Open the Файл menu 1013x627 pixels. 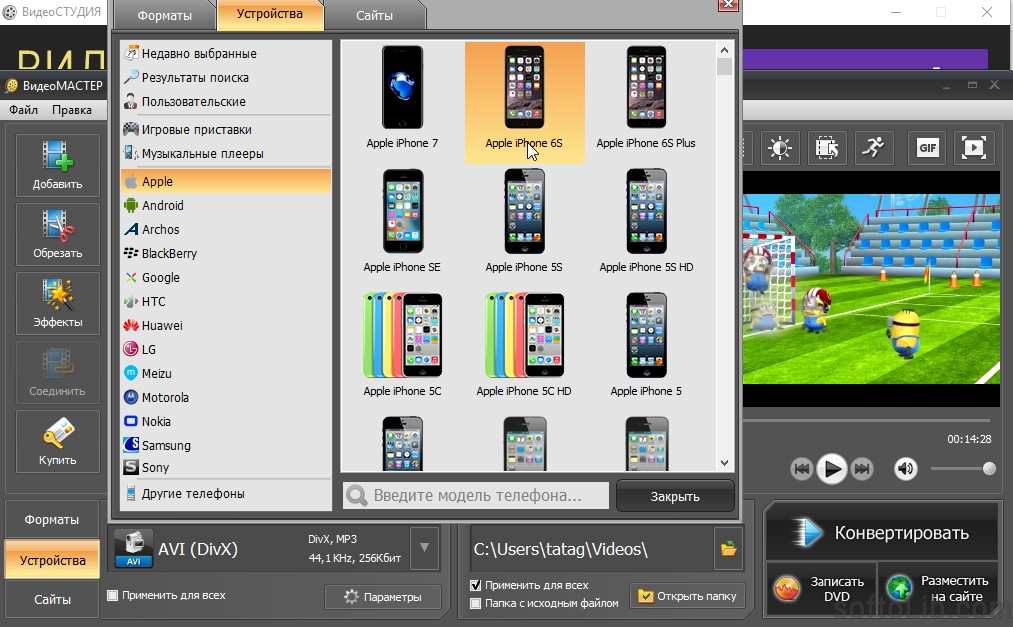click(x=23, y=110)
